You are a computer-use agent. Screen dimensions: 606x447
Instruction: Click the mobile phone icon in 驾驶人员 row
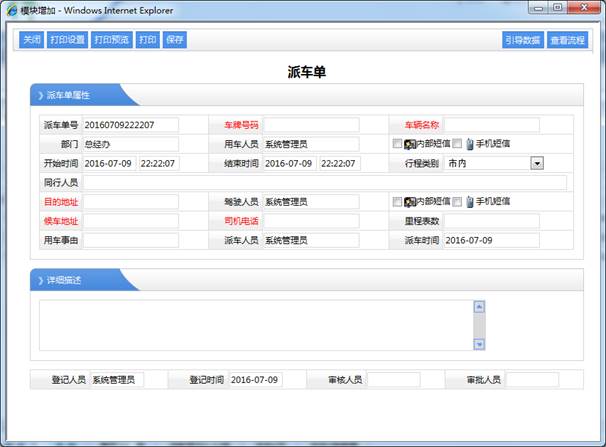click(x=469, y=201)
